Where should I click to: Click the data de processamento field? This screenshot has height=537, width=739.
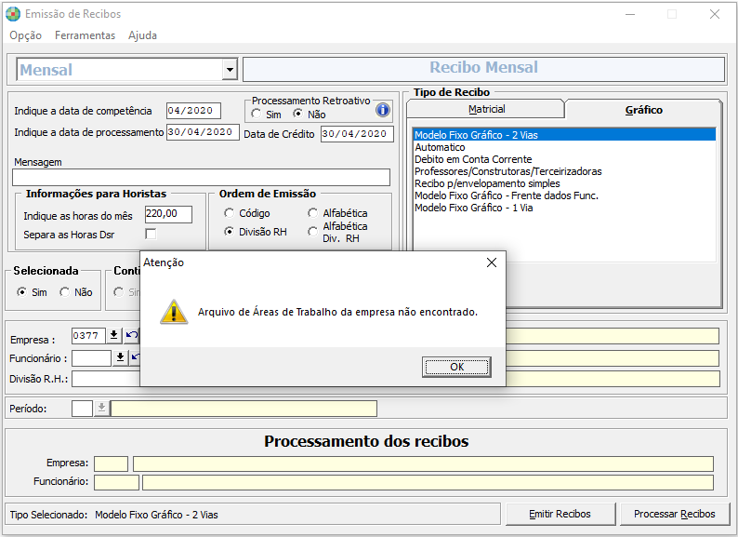[203, 132]
